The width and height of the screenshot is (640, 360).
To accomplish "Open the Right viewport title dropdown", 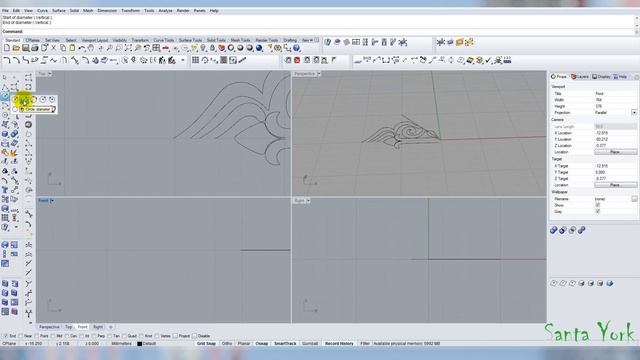I will point(308,200).
